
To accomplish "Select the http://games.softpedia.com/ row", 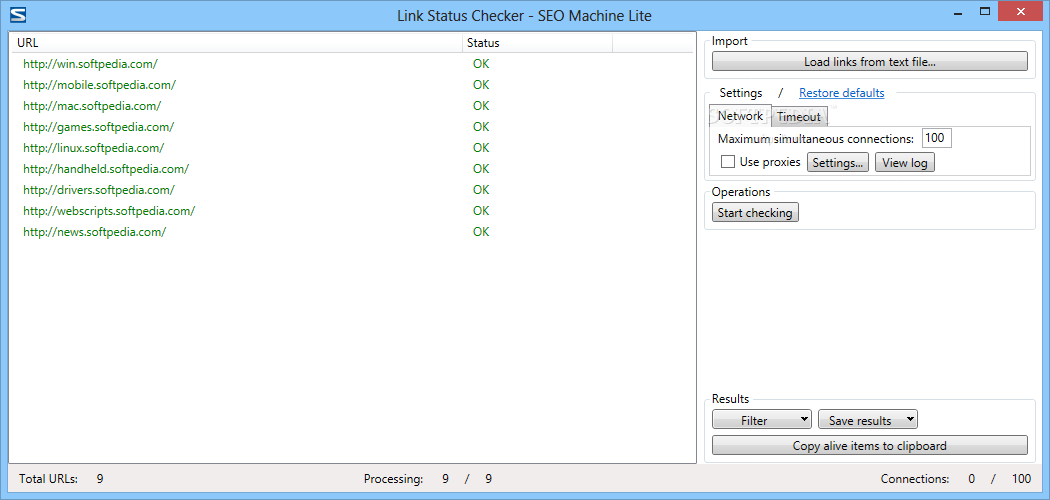I will pyautogui.click(x=352, y=127).
